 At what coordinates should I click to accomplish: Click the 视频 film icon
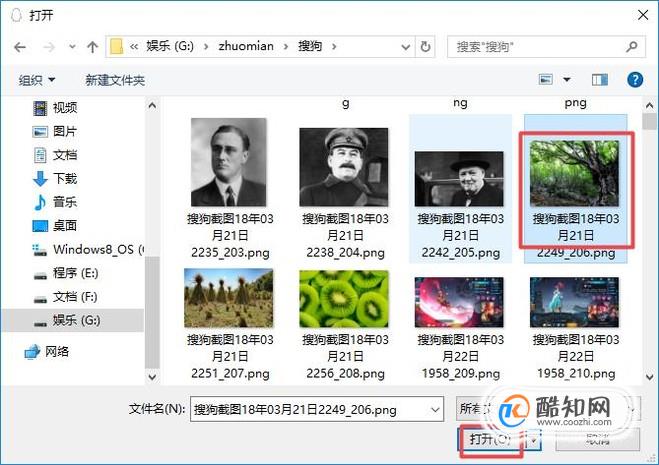point(40,108)
